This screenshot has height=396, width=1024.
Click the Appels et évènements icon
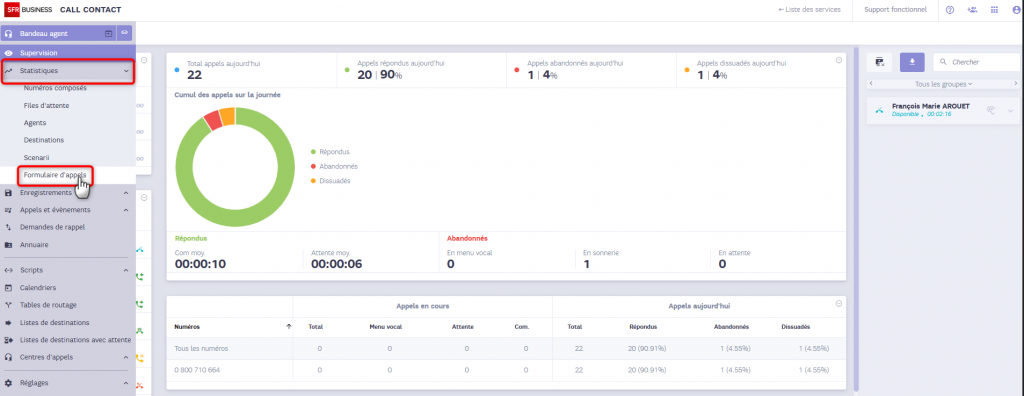point(8,210)
